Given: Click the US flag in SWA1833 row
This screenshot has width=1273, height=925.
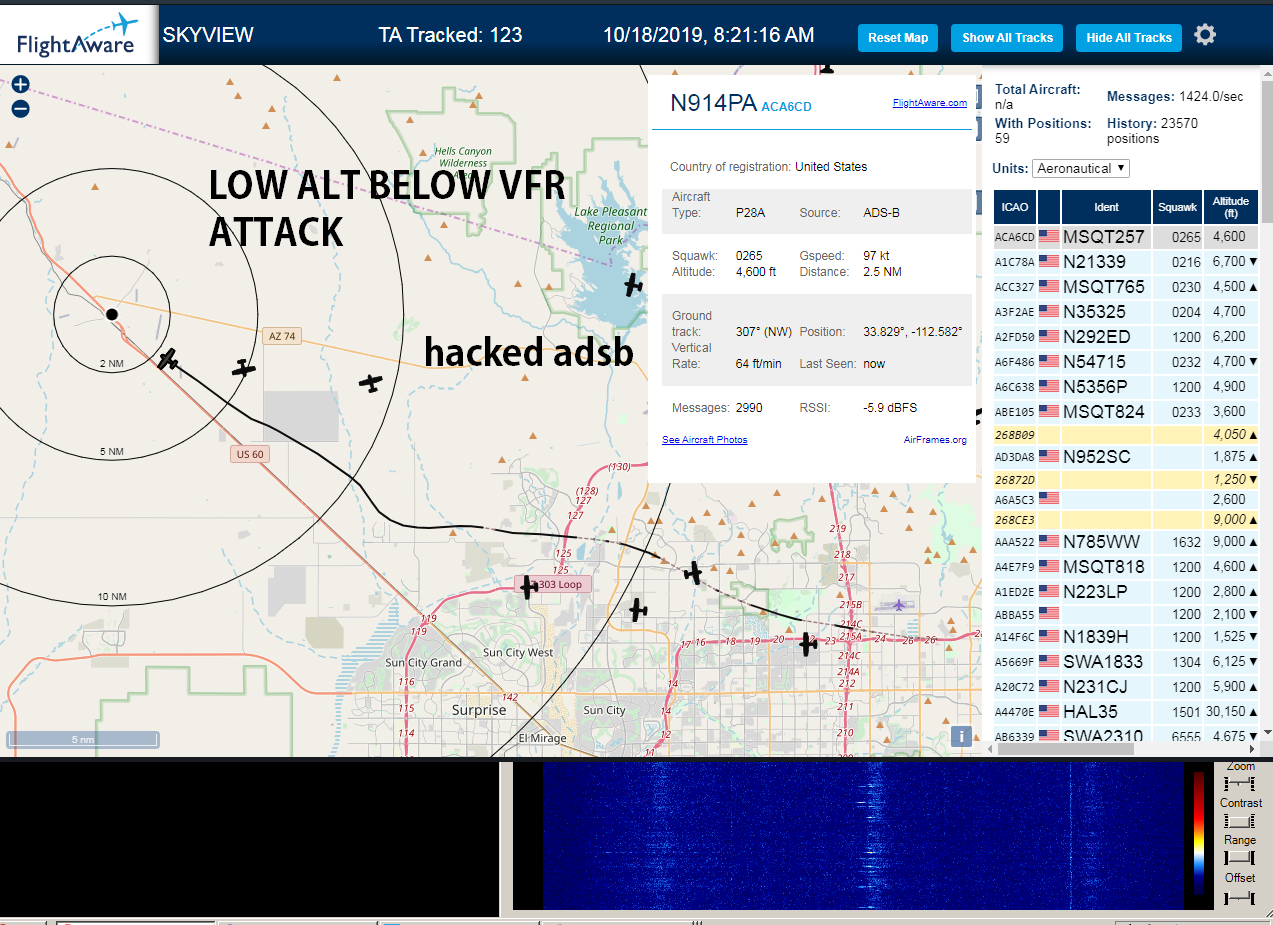Looking at the screenshot, I should (x=1049, y=662).
